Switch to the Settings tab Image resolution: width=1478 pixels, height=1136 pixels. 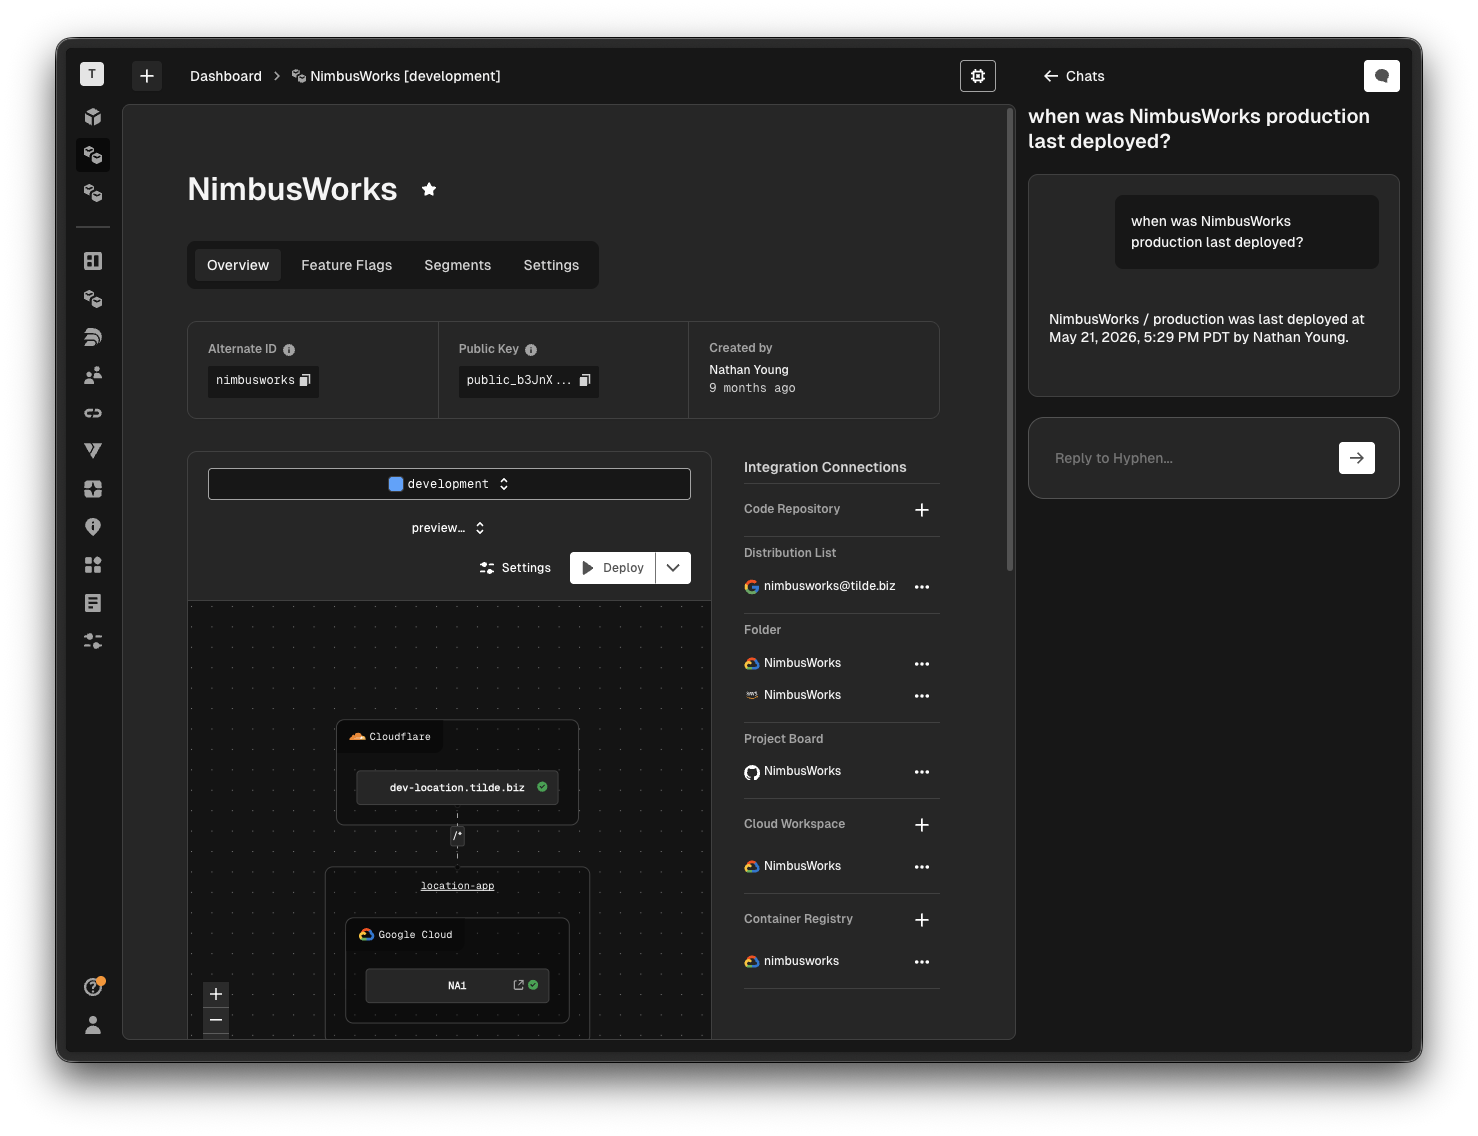(551, 265)
